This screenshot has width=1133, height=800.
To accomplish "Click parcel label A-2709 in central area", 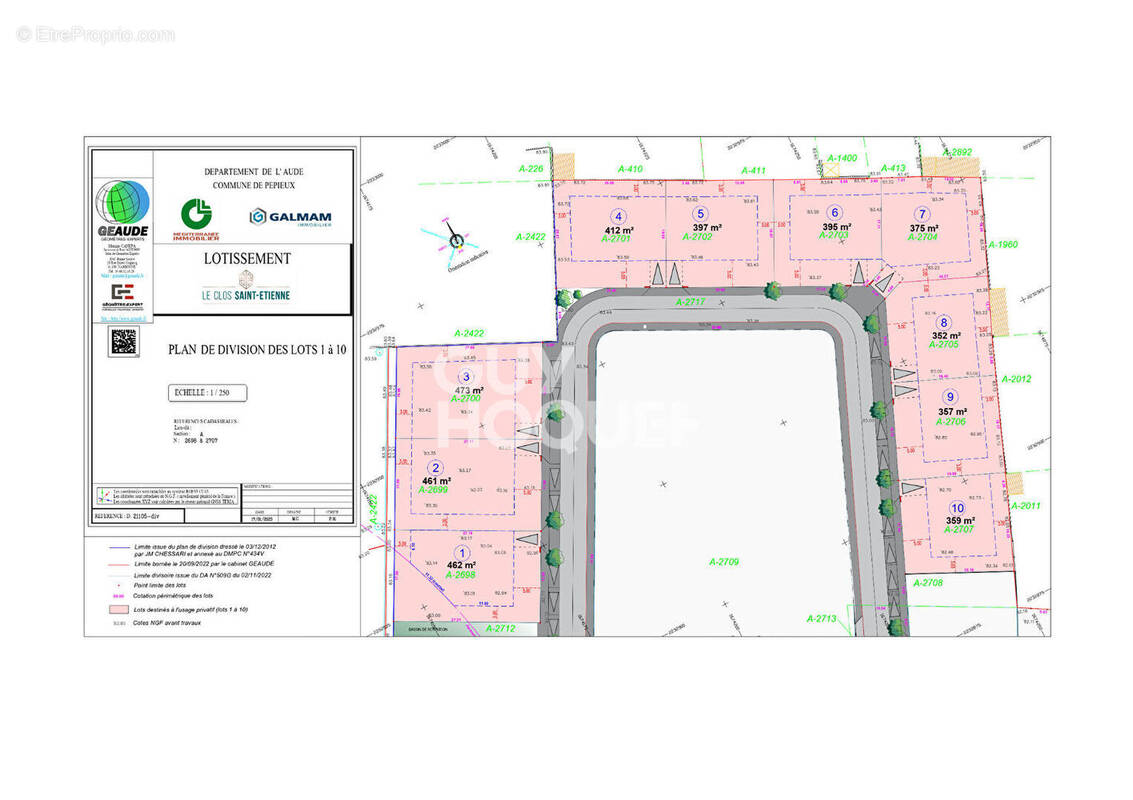I will click(x=723, y=562).
